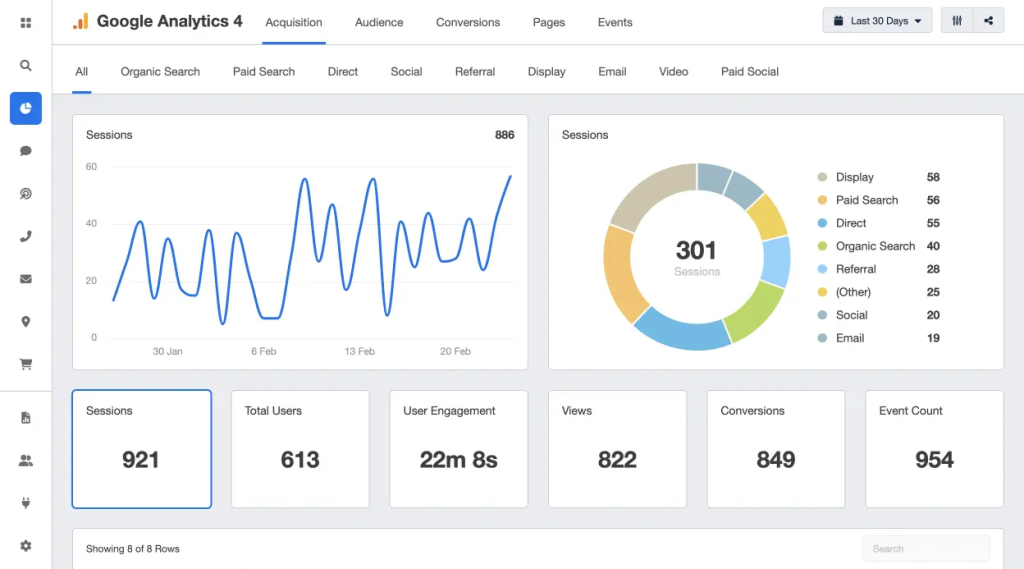Image resolution: width=1024 pixels, height=569 pixels.
Task: Select the Paid Search sub-tab
Action: [x=264, y=72]
